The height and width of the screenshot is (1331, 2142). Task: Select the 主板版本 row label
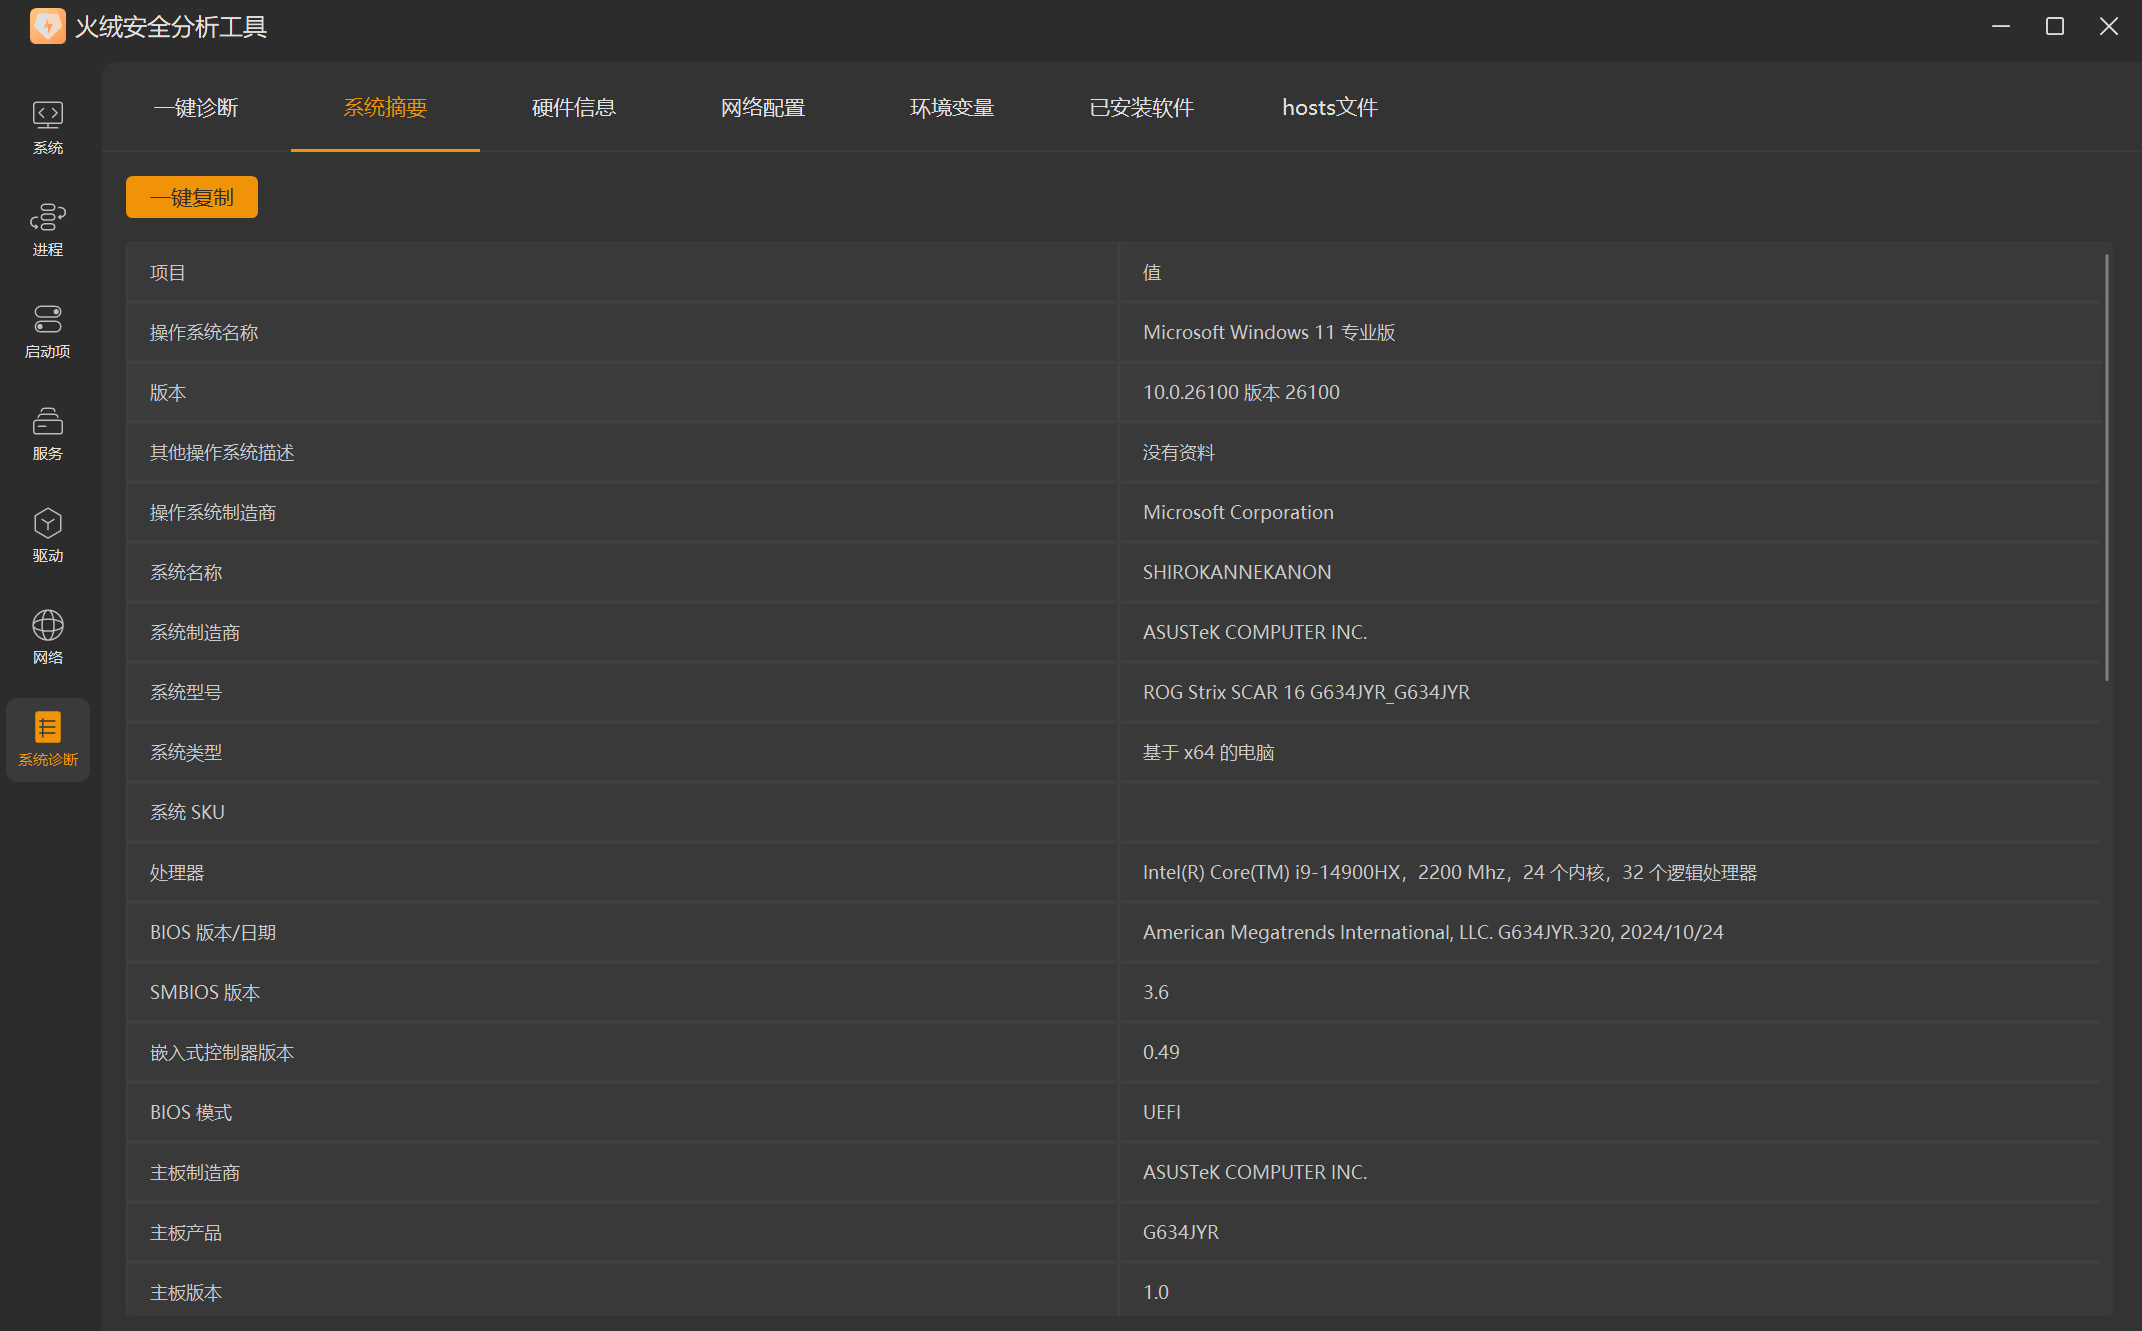tap(186, 1292)
